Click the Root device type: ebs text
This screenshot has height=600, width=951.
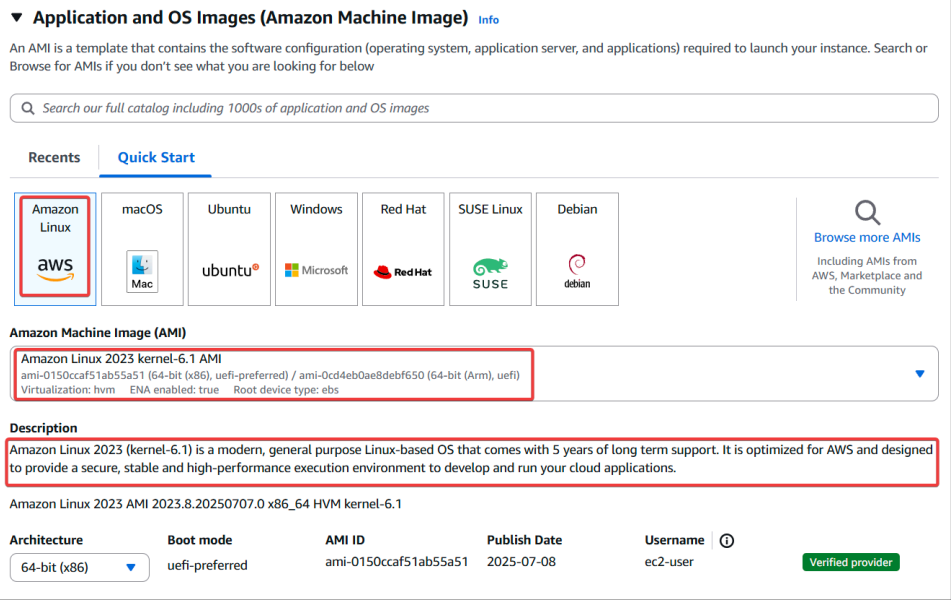click(x=286, y=390)
